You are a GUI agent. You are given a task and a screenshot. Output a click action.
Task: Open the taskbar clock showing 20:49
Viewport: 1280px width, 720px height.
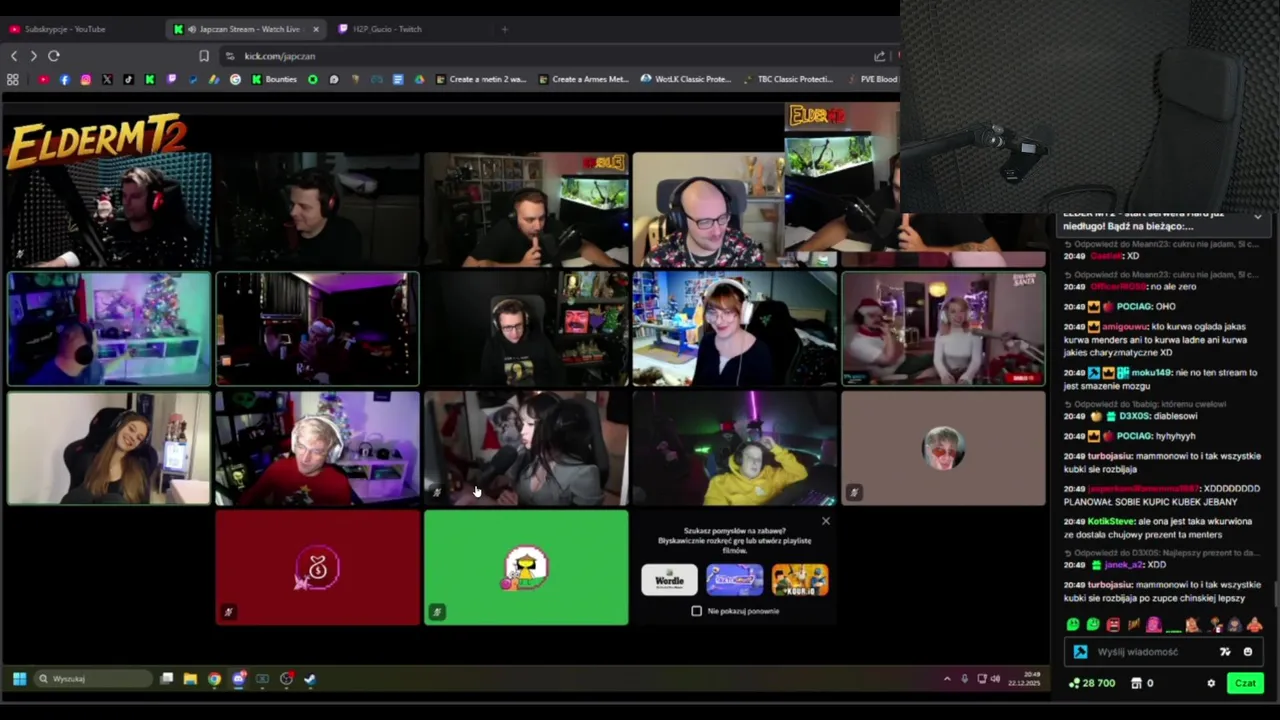(1024, 679)
